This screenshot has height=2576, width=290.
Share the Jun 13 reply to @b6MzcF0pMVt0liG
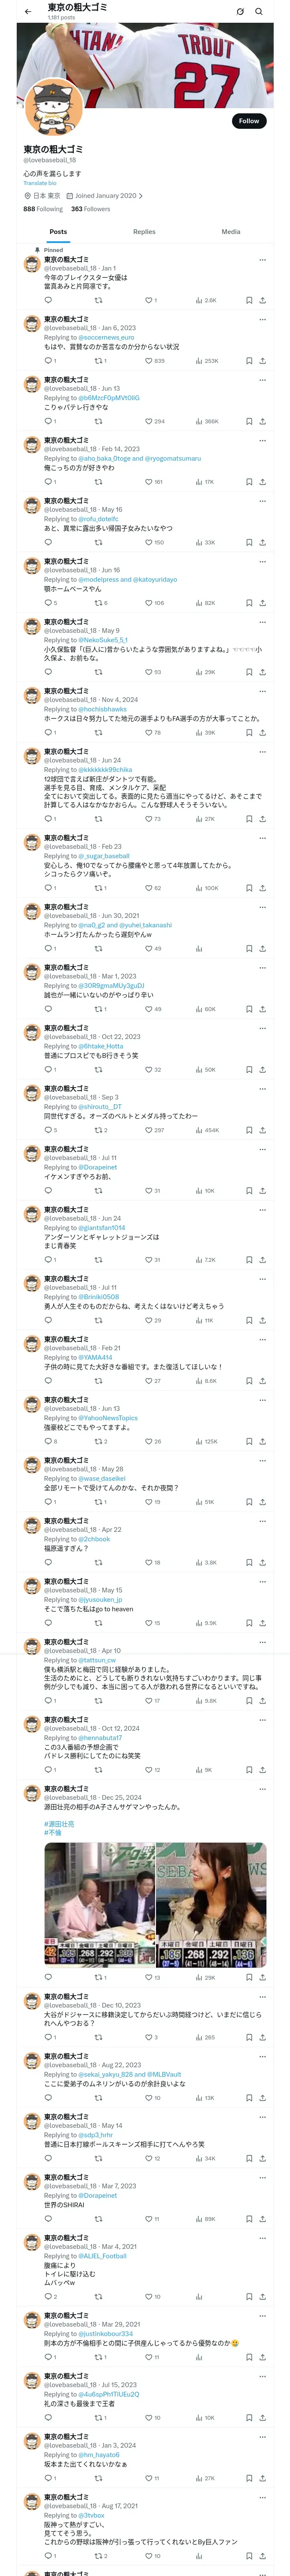[x=262, y=421]
